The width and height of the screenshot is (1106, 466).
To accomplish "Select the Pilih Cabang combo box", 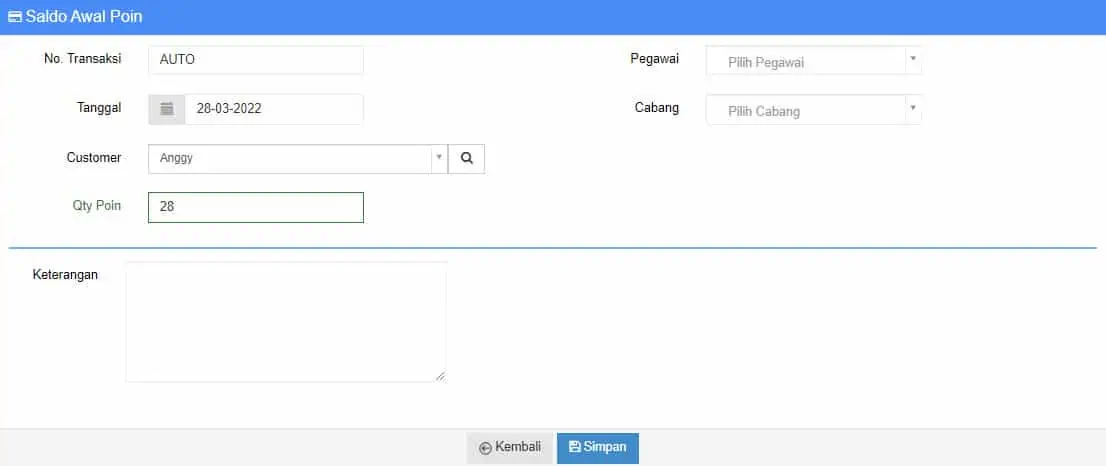I will 814,110.
